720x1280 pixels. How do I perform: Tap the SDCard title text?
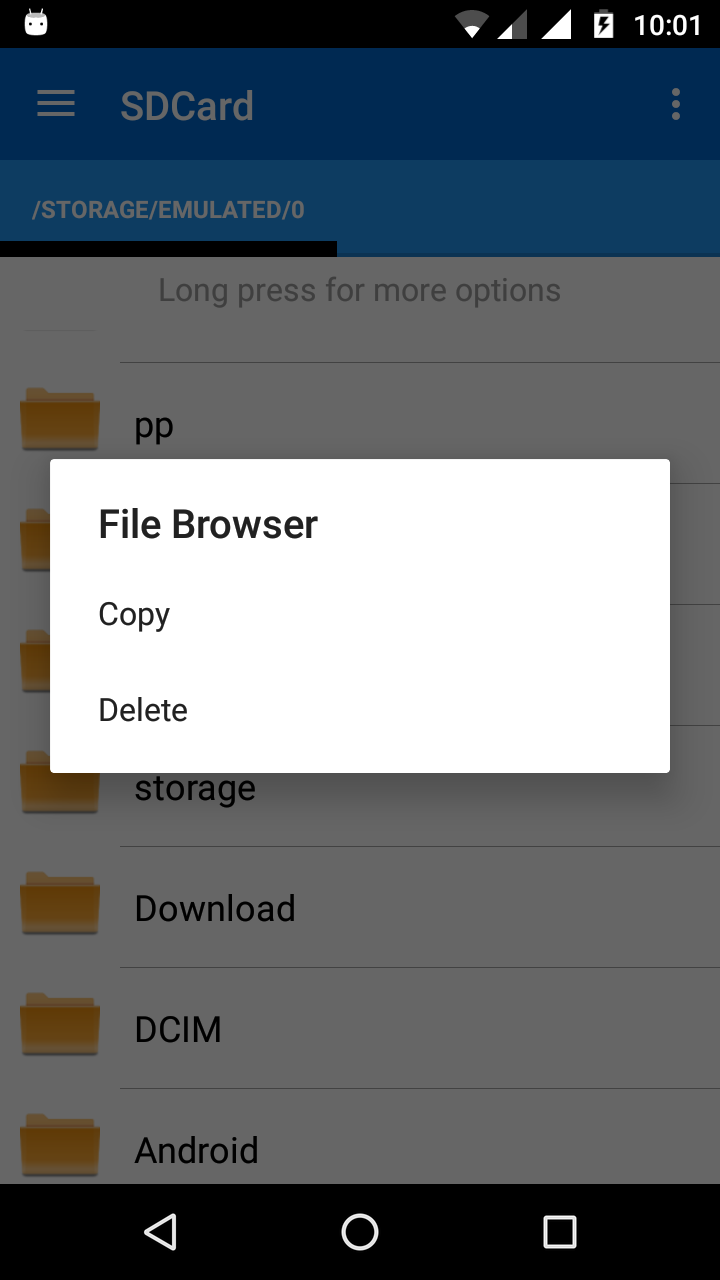tap(187, 105)
